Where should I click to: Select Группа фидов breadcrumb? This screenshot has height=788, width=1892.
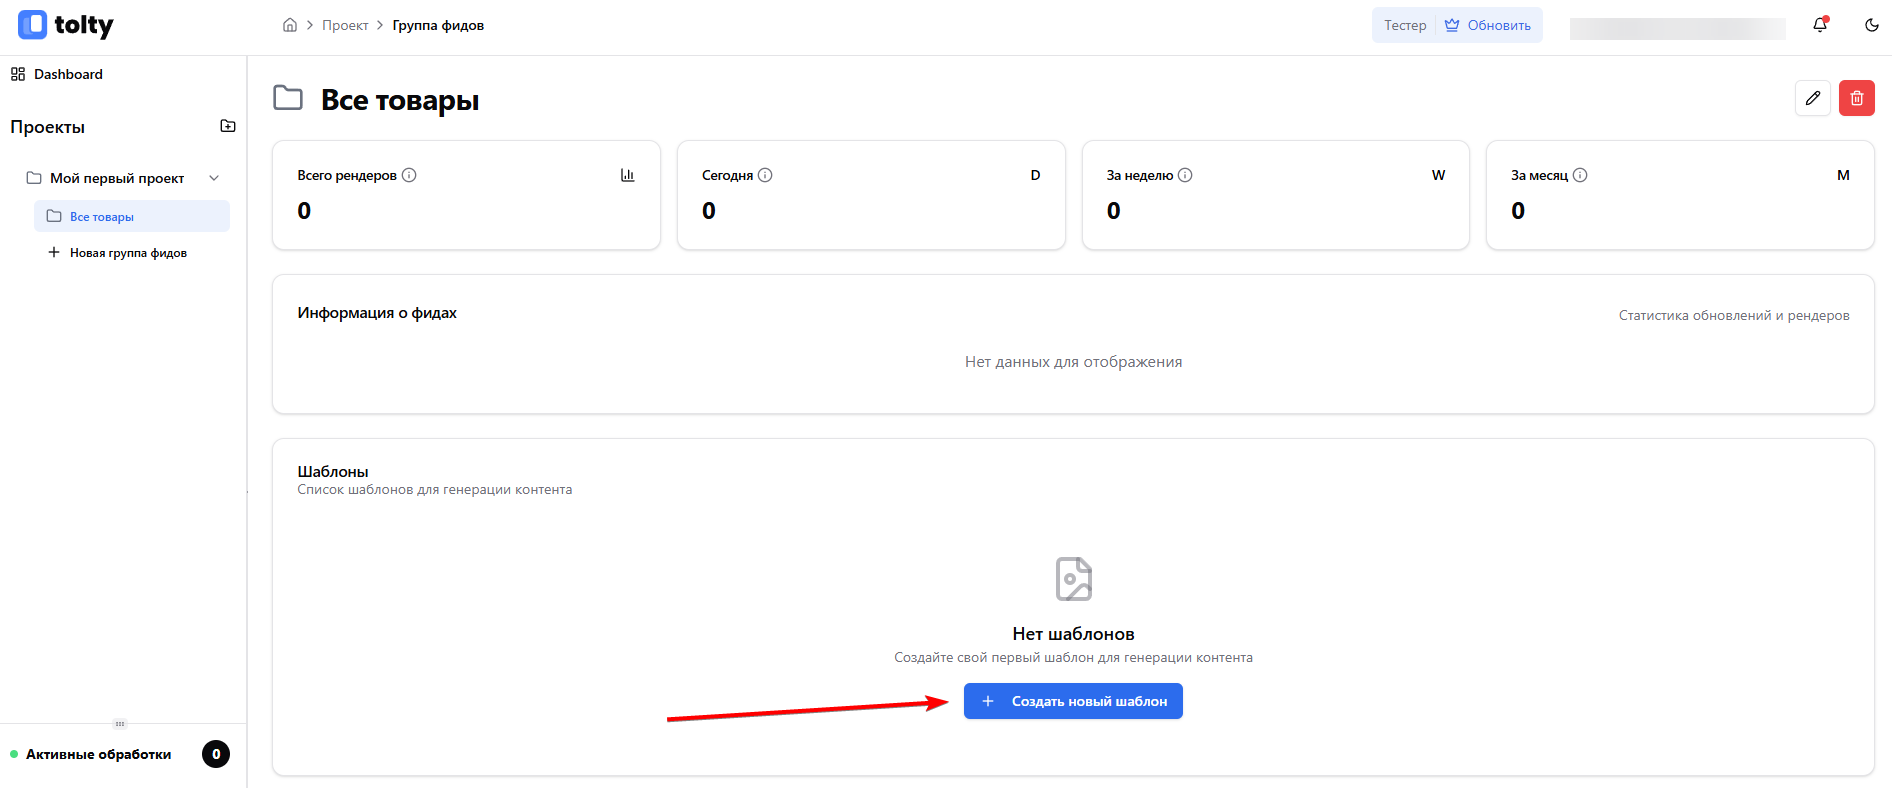pyautogui.click(x=438, y=25)
